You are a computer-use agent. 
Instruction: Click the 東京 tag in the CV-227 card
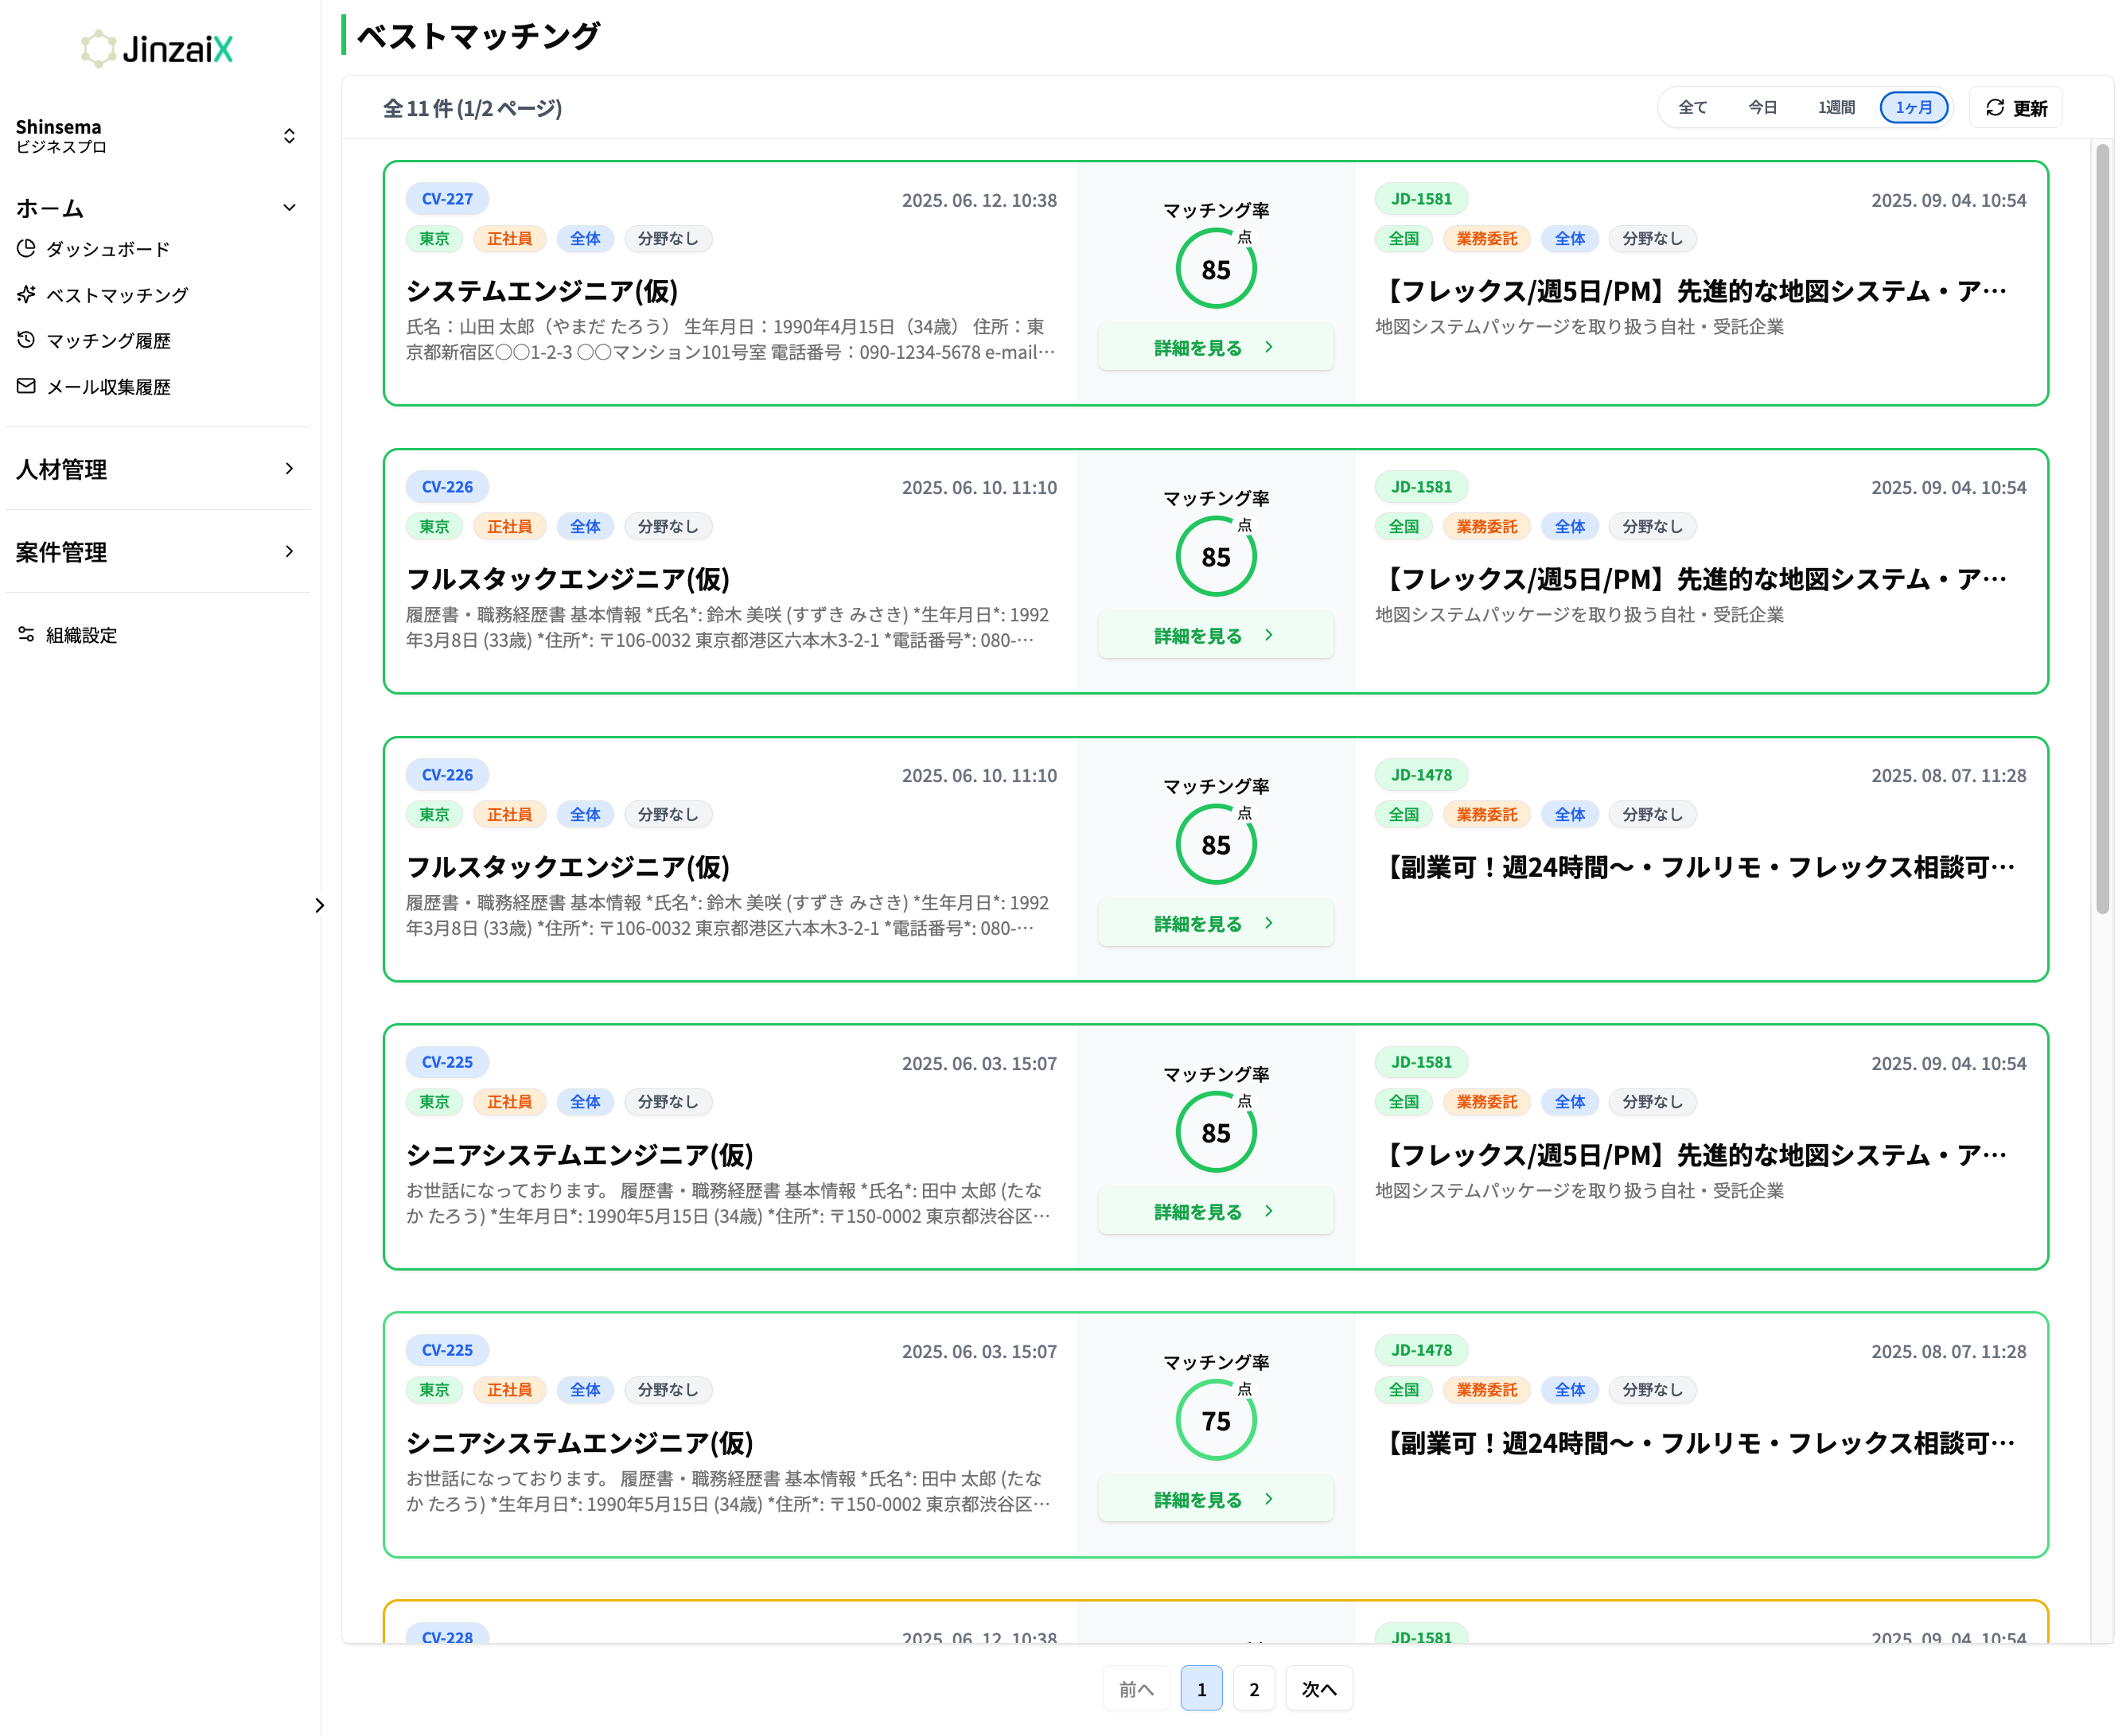pyautogui.click(x=434, y=239)
